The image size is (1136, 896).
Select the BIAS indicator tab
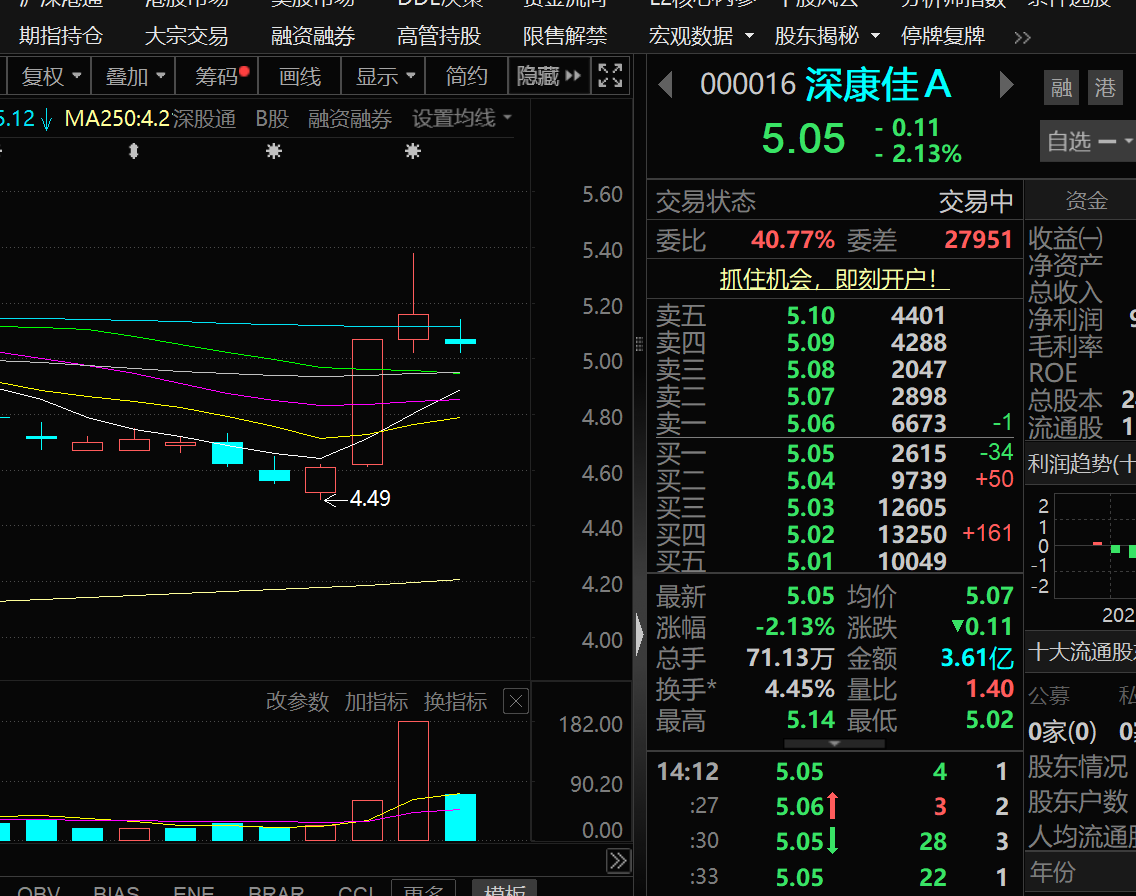116,891
